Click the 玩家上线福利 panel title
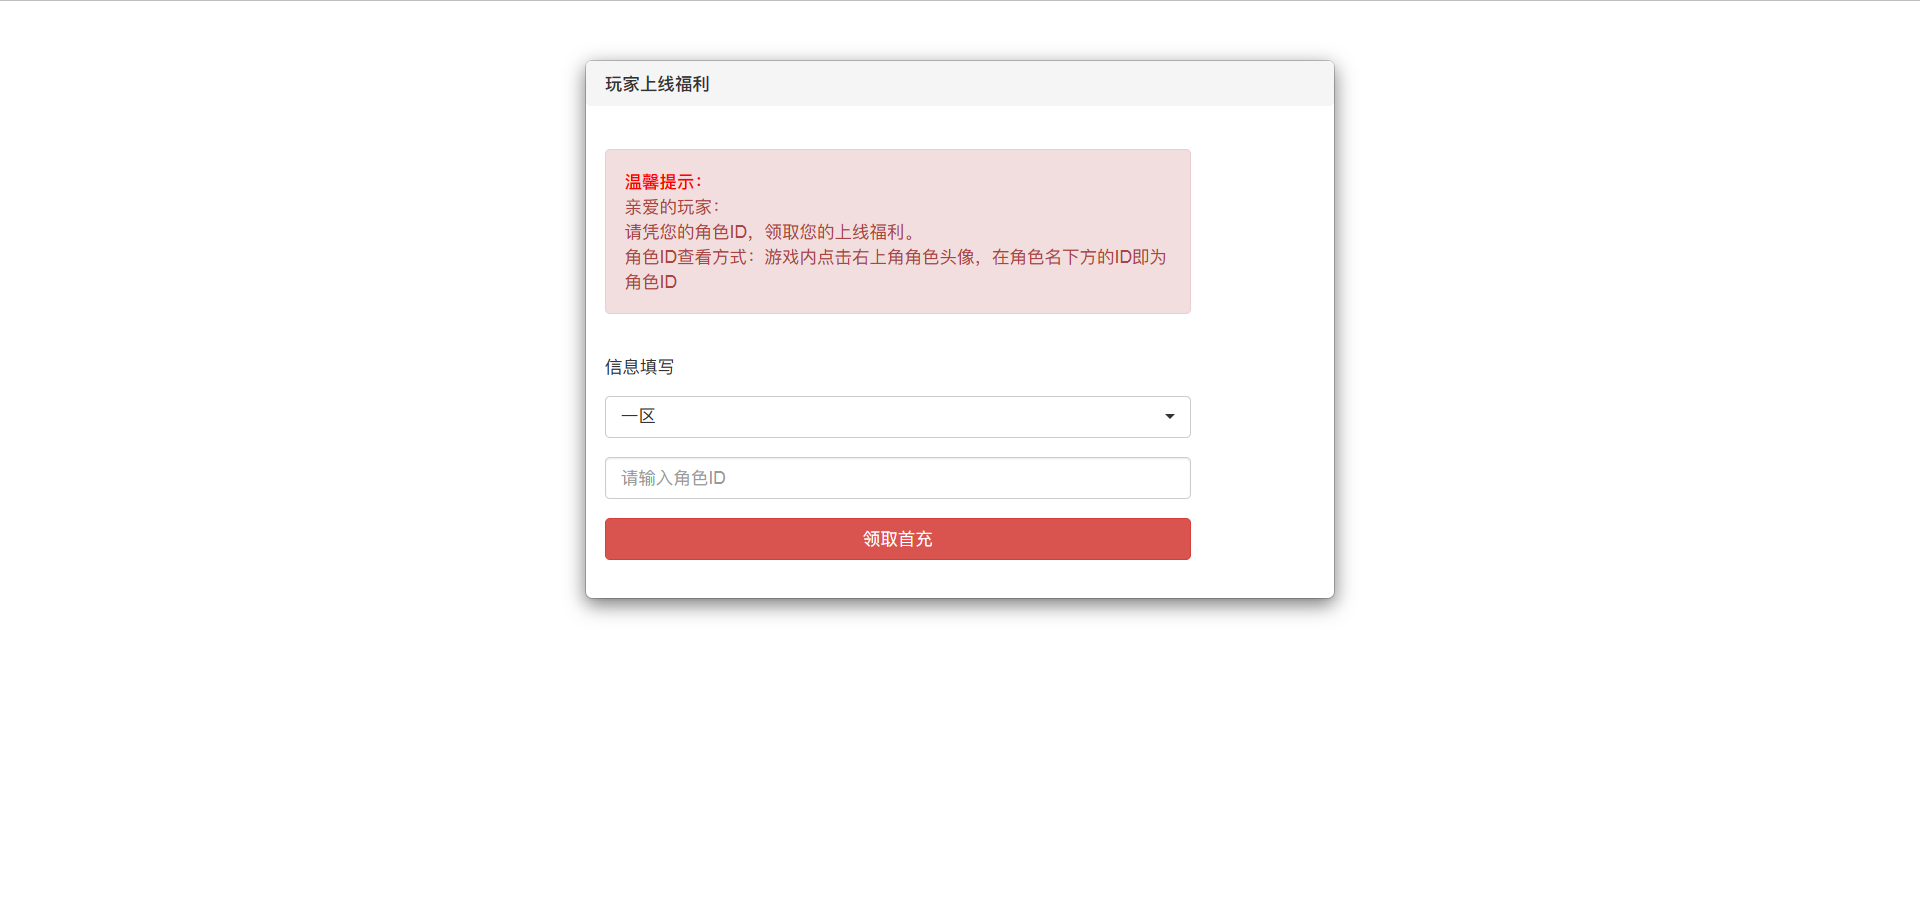The height and width of the screenshot is (902, 1920). tap(657, 84)
